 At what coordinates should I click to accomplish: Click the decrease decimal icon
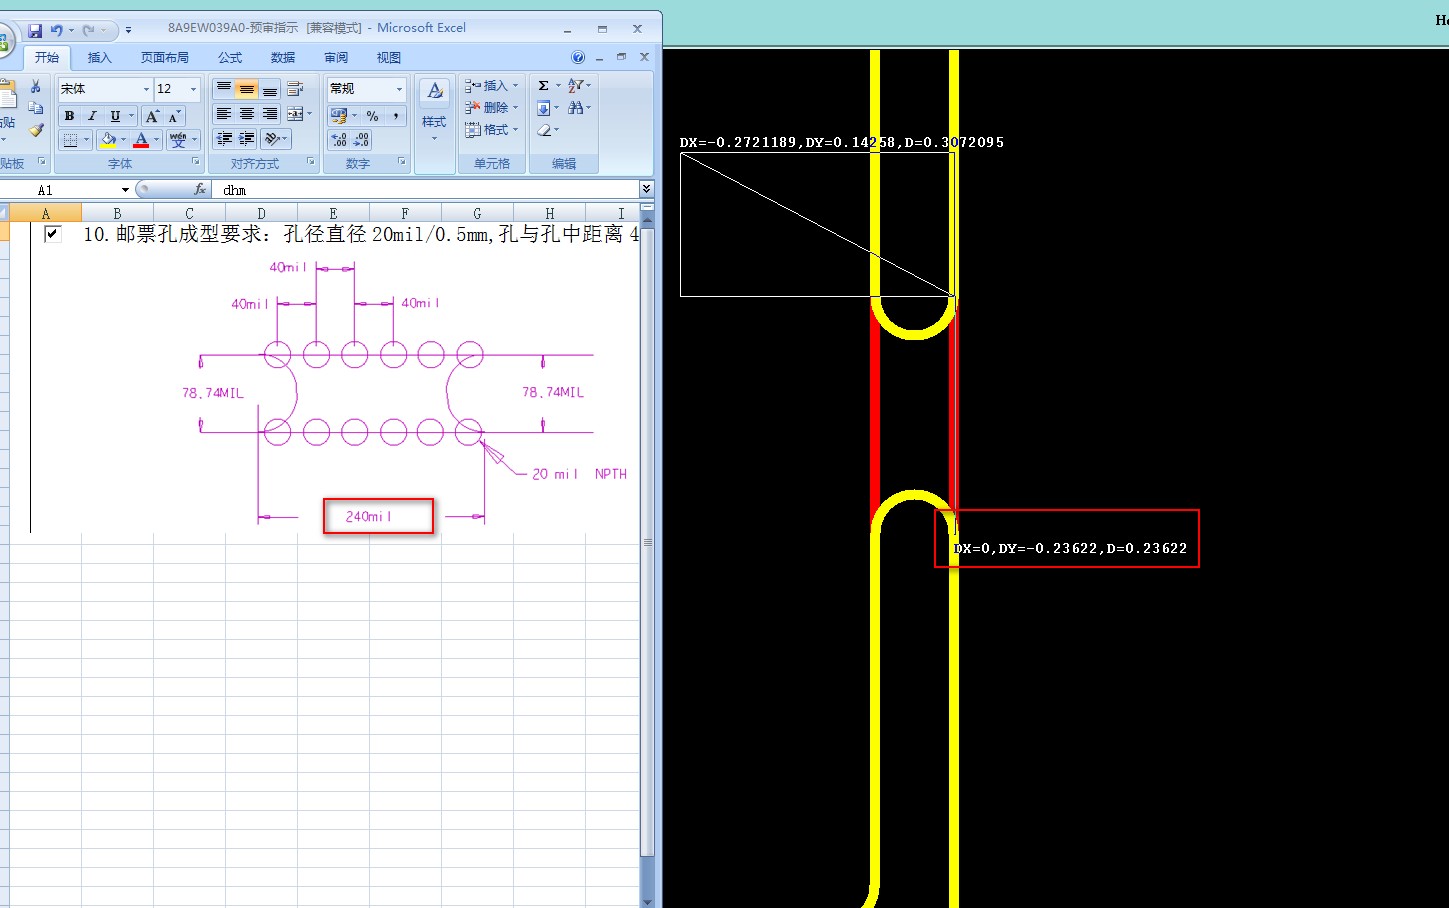(x=362, y=140)
